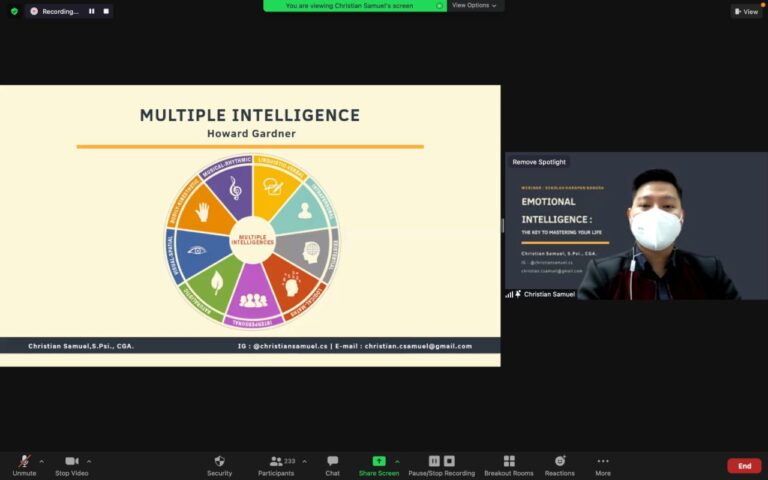Change the layout using View button
The width and height of the screenshot is (768, 480).
click(x=746, y=11)
